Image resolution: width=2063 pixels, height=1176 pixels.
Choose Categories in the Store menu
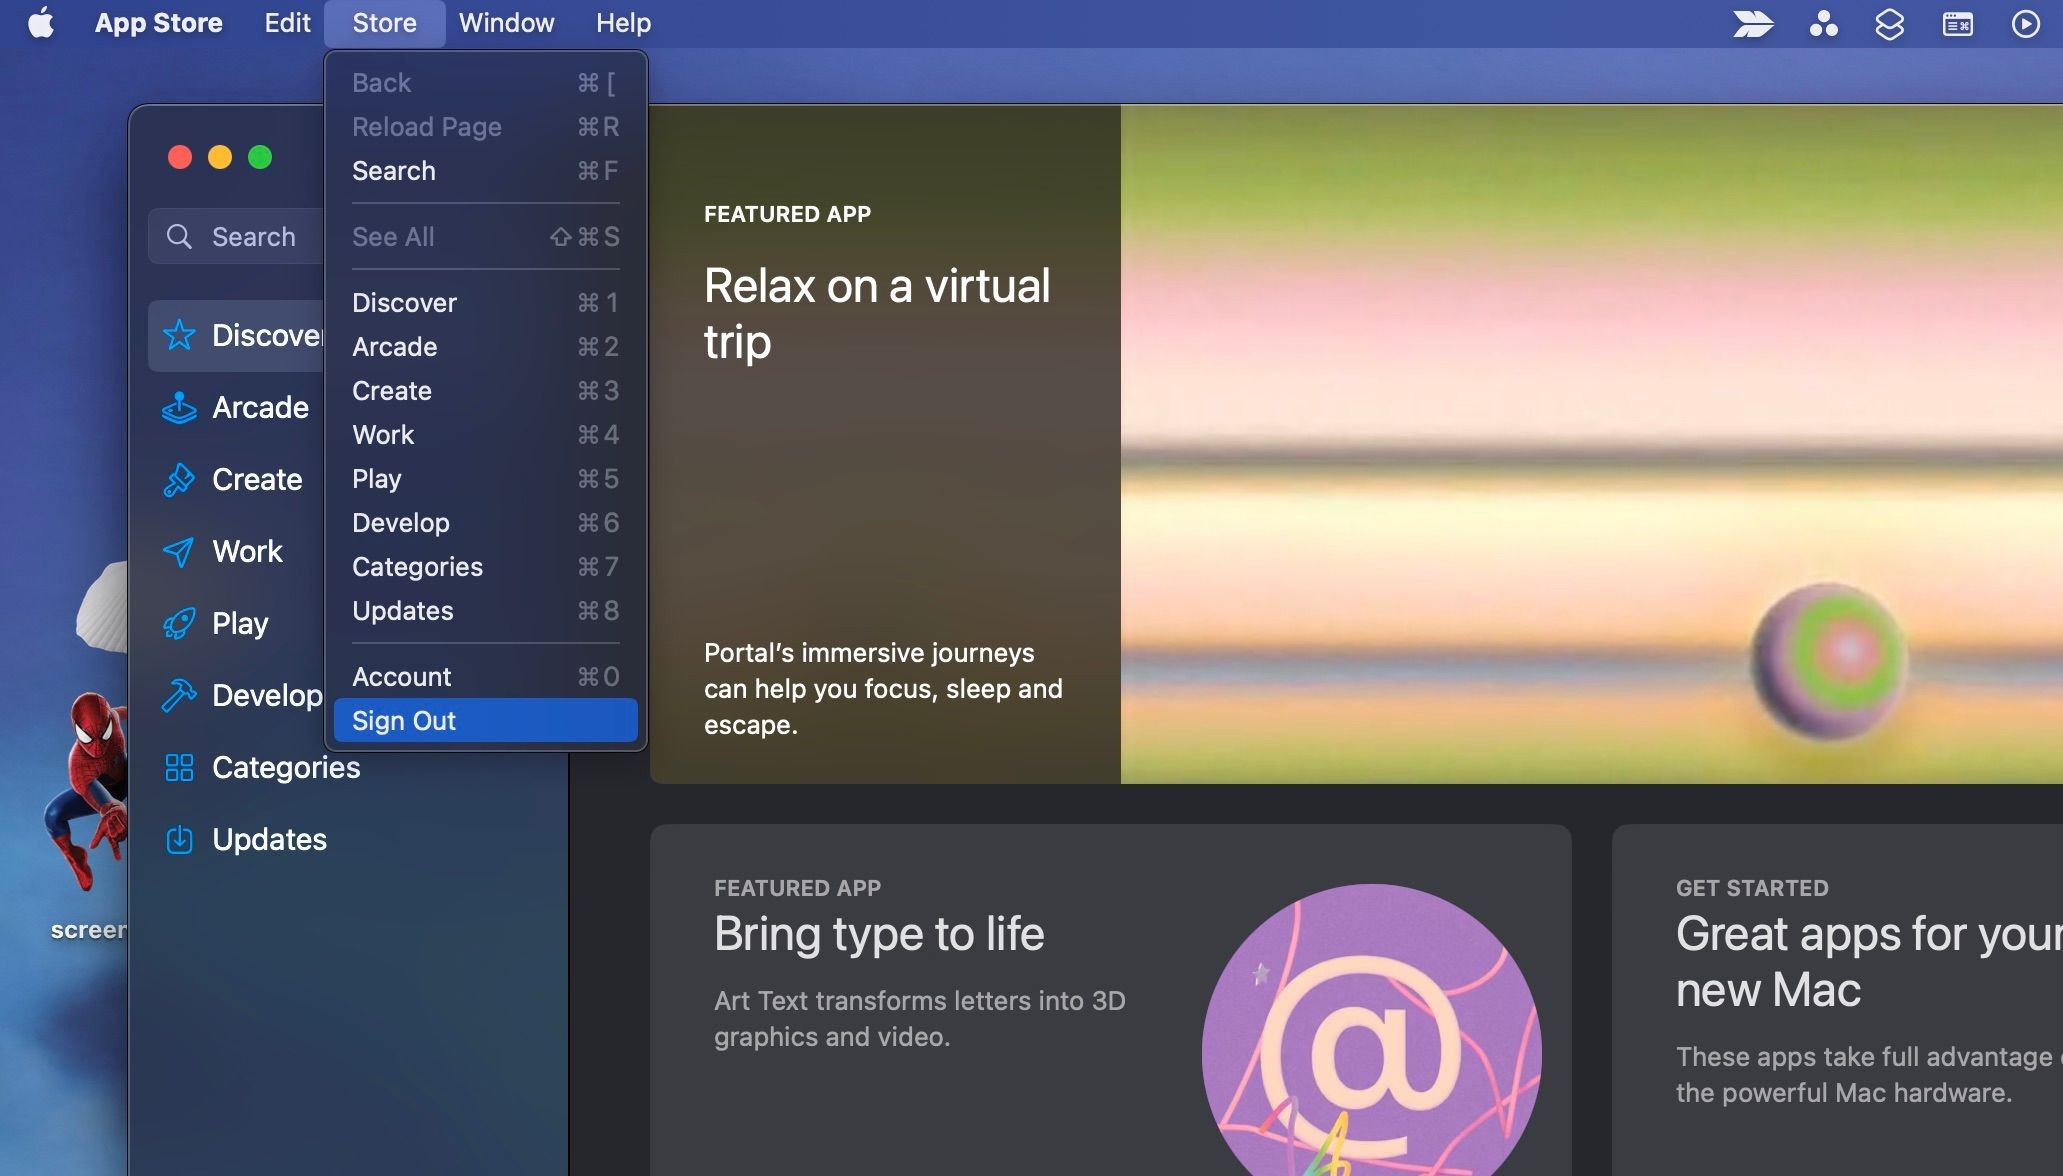click(486, 567)
